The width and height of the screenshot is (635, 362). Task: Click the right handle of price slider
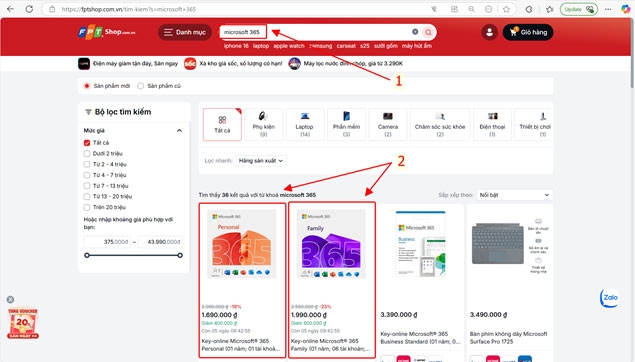coord(180,255)
